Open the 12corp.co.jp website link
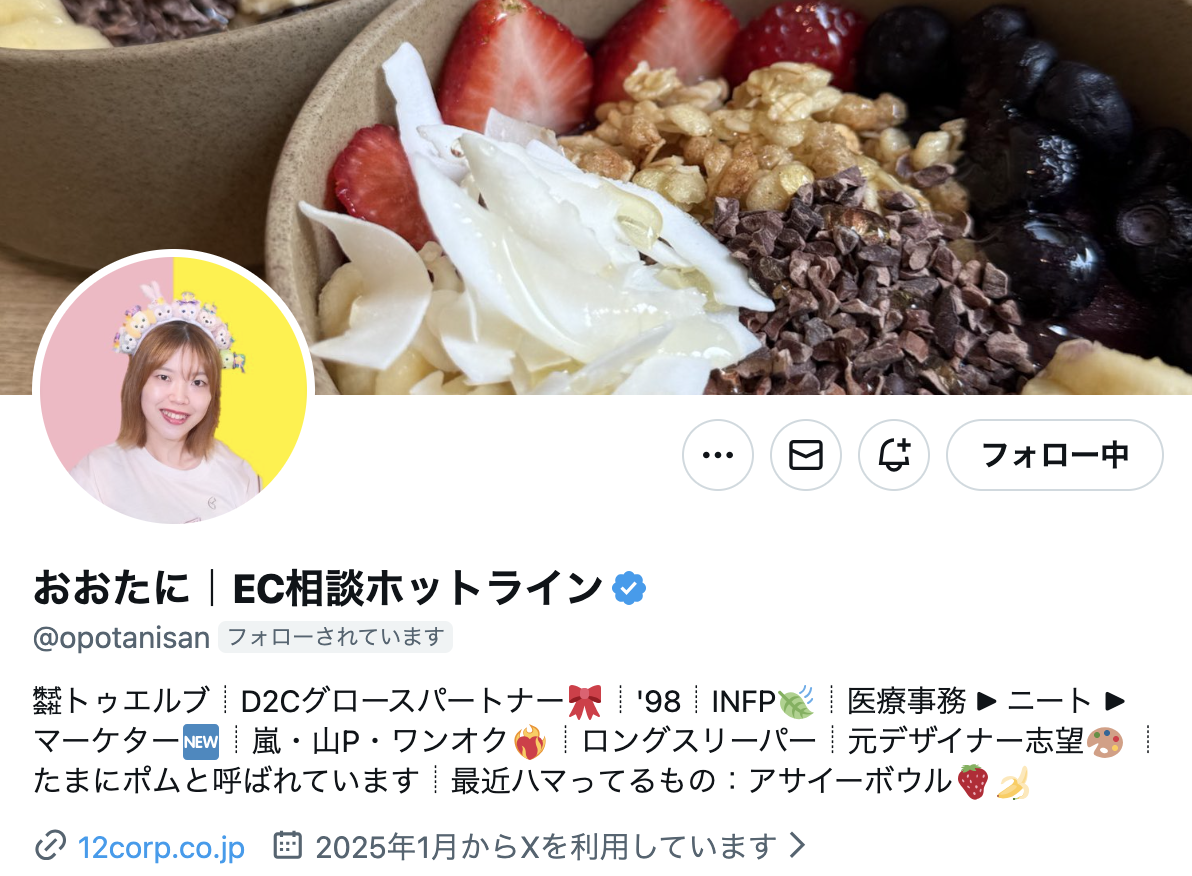This screenshot has width=1192, height=876. pyautogui.click(x=161, y=846)
